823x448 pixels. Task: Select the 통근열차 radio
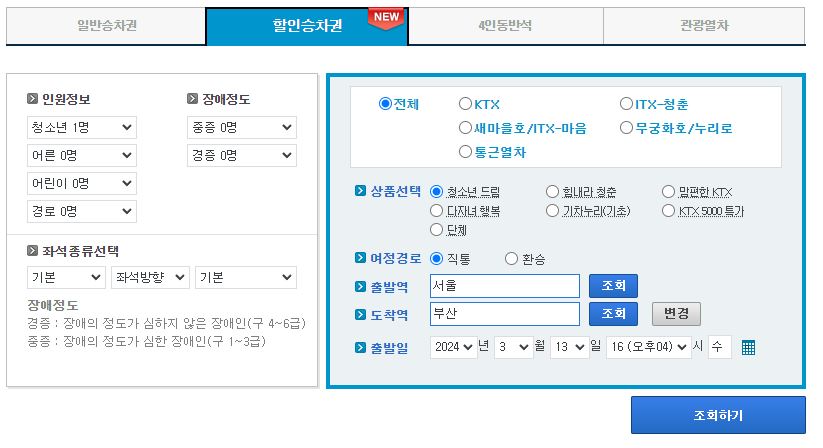tap(465, 152)
